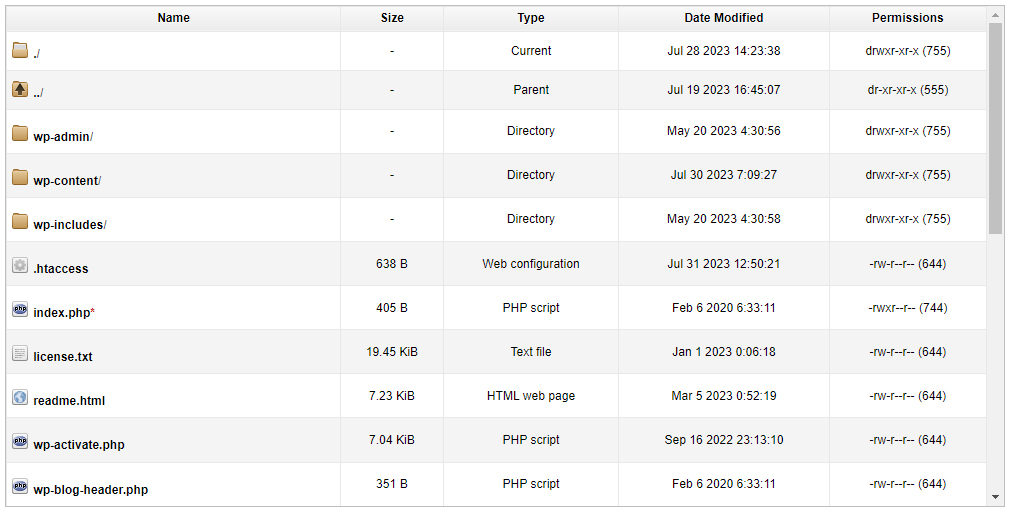
Task: Open the wp-blog-header.php file
Action: (x=90, y=490)
